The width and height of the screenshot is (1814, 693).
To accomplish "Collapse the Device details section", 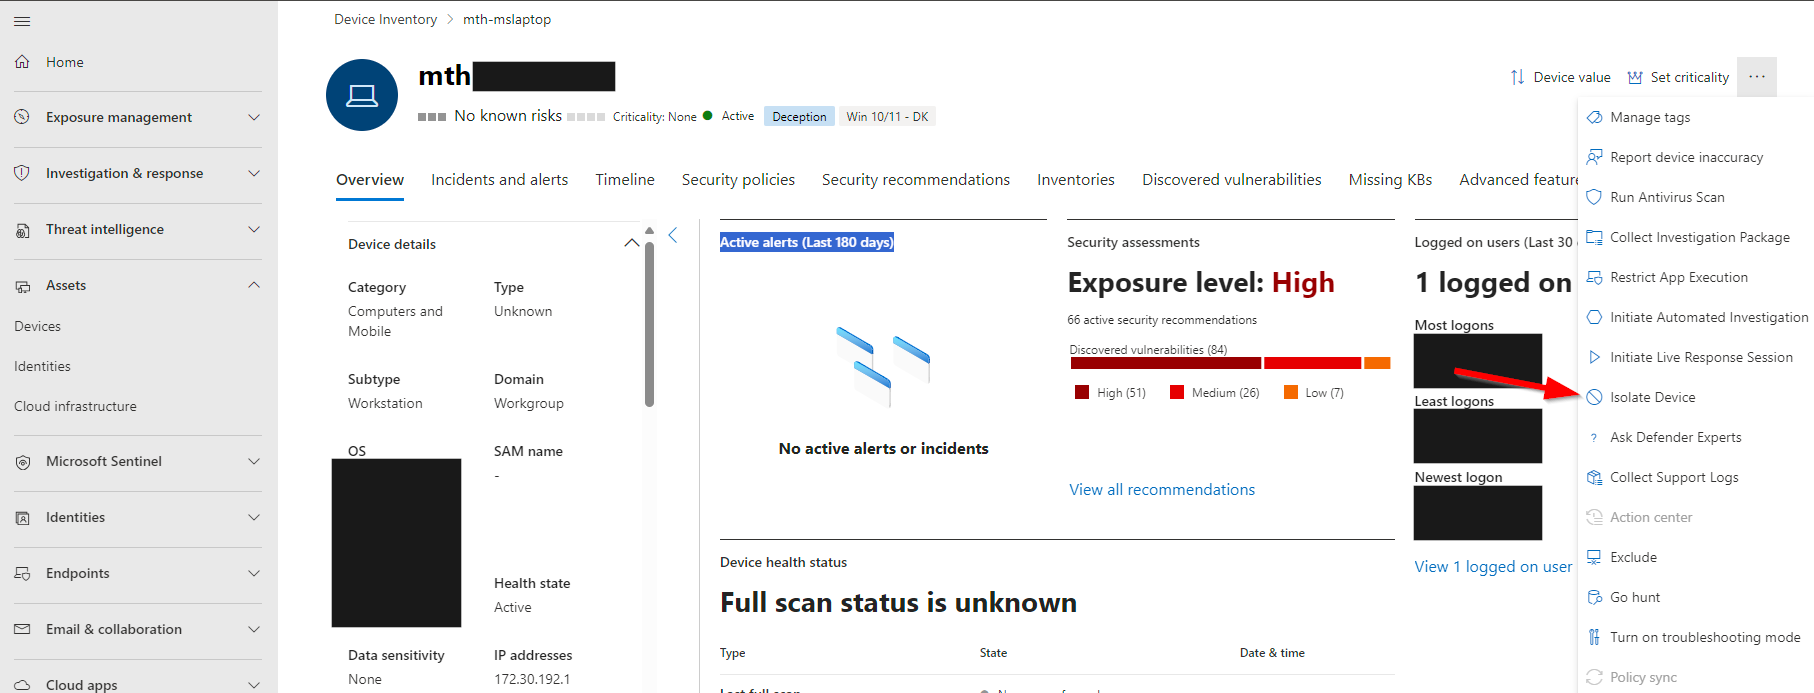I will click(631, 243).
